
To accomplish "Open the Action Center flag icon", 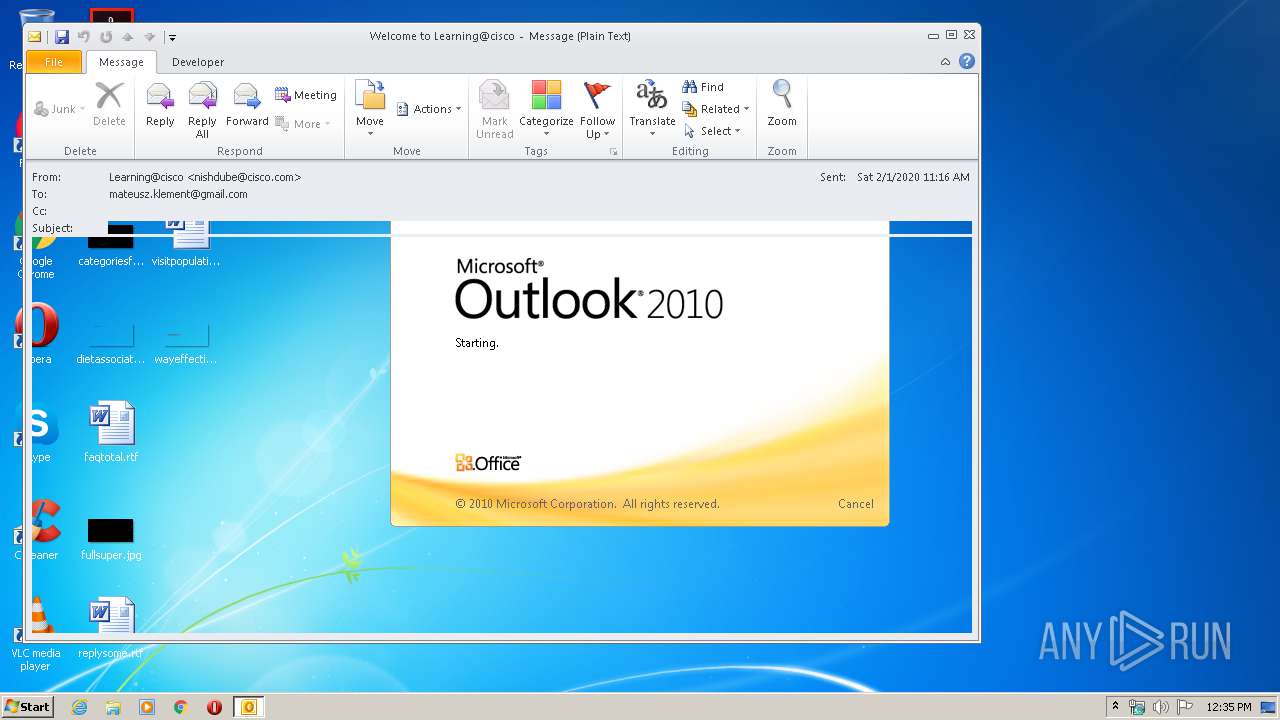I will point(1184,707).
